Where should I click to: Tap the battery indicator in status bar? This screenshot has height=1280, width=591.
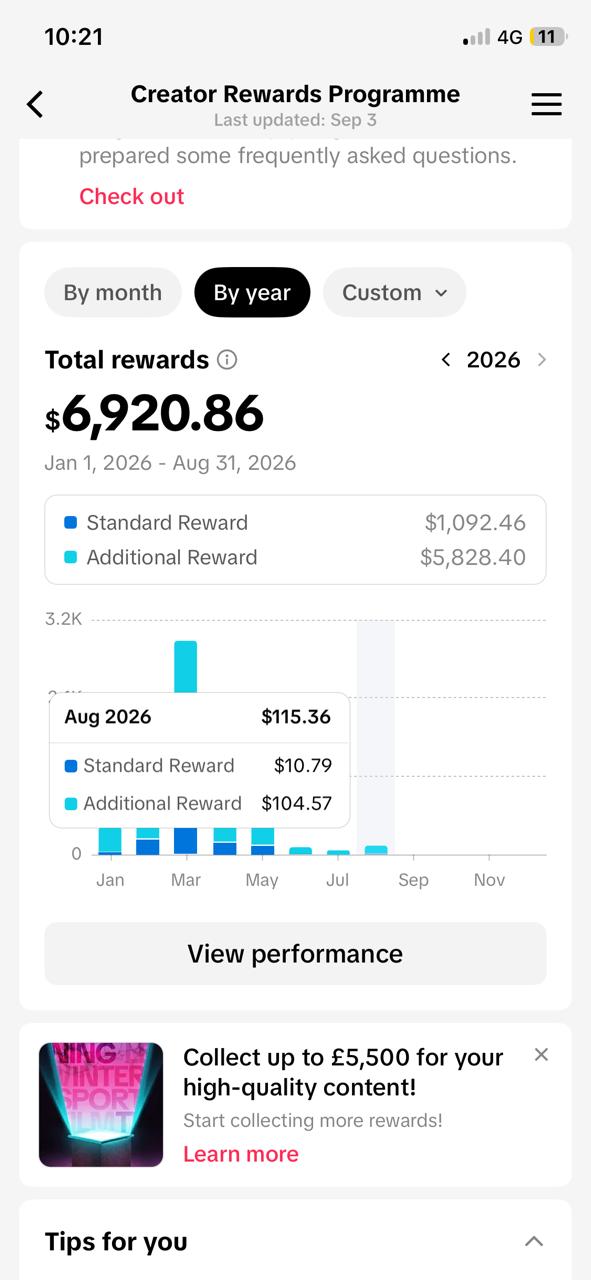click(x=548, y=37)
